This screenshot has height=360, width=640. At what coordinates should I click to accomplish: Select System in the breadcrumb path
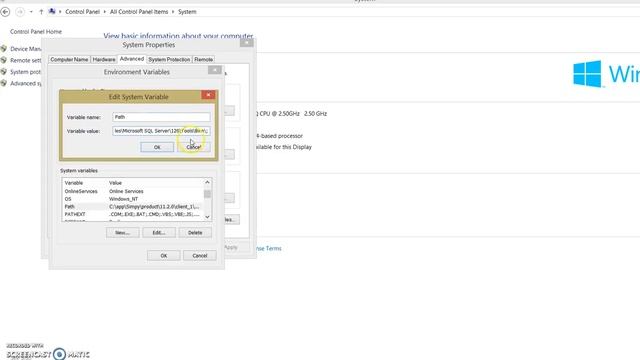click(187, 12)
